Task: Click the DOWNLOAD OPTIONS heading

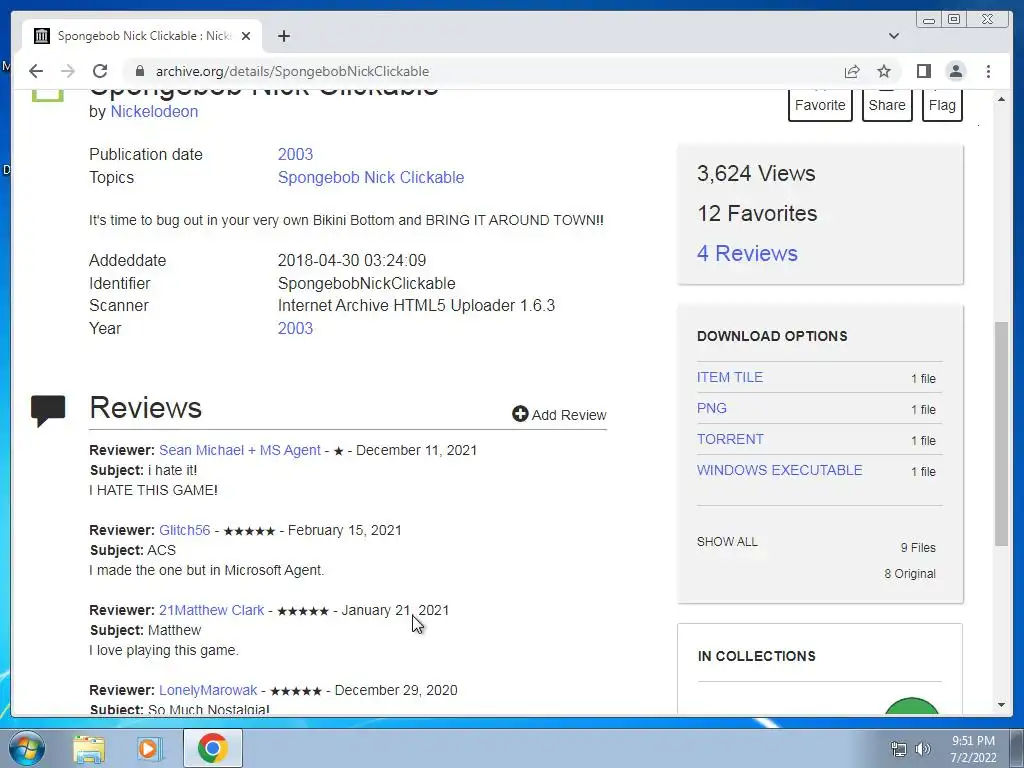Action: pos(772,336)
